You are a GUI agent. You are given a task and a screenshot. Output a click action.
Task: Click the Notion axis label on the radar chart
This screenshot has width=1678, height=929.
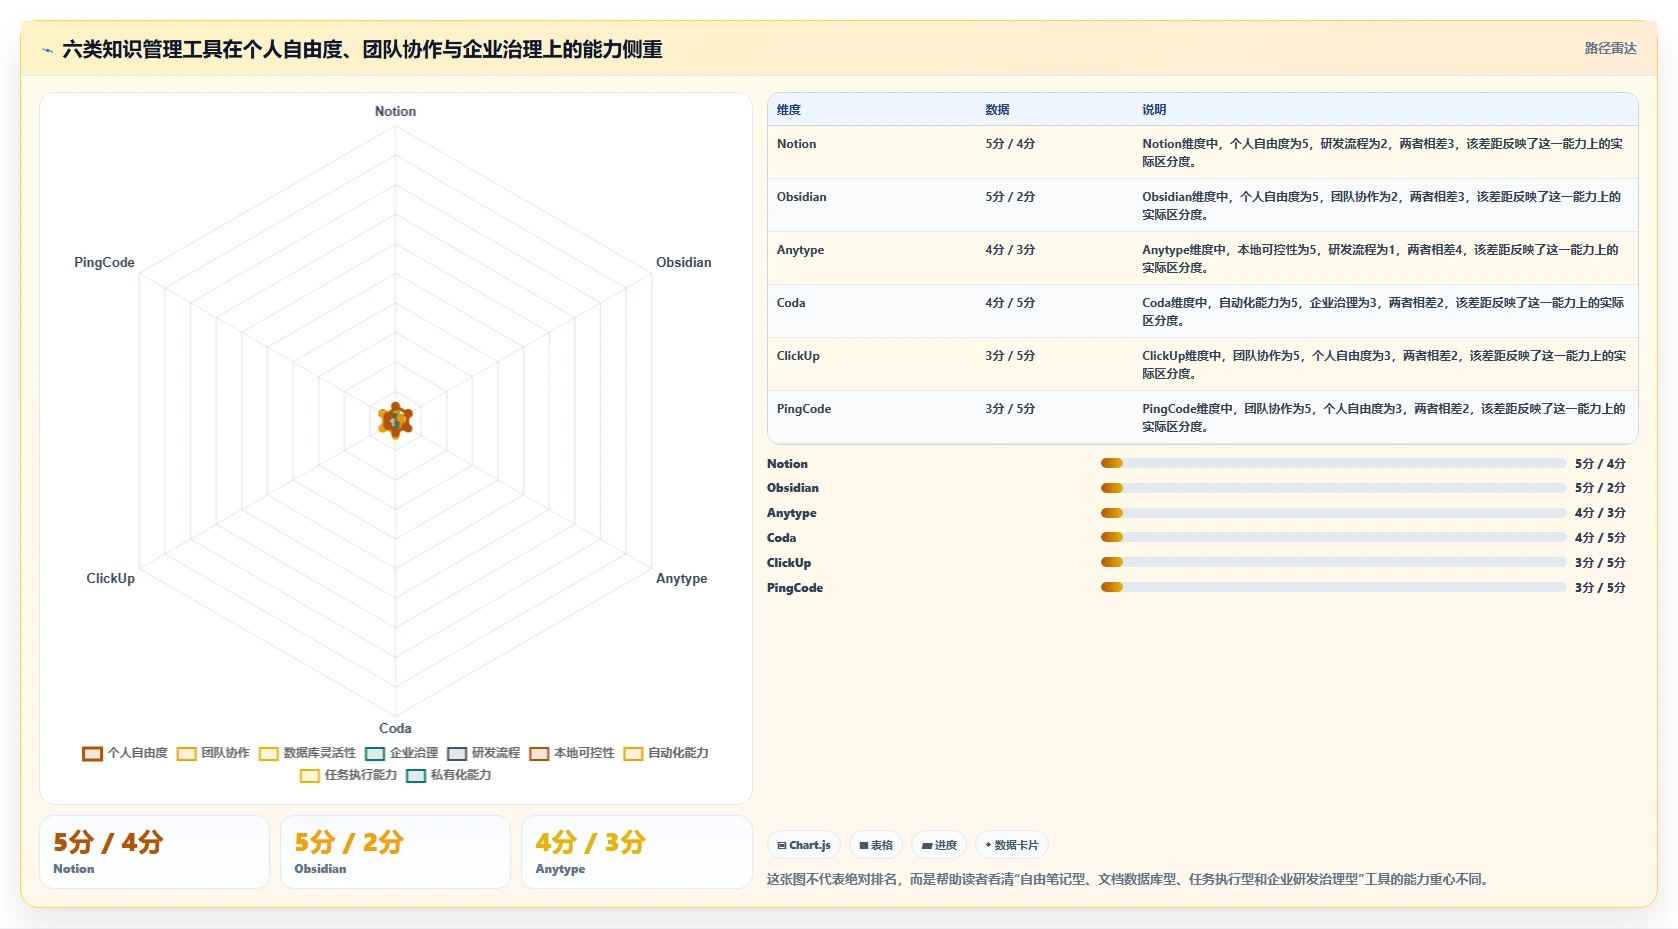coord(395,111)
